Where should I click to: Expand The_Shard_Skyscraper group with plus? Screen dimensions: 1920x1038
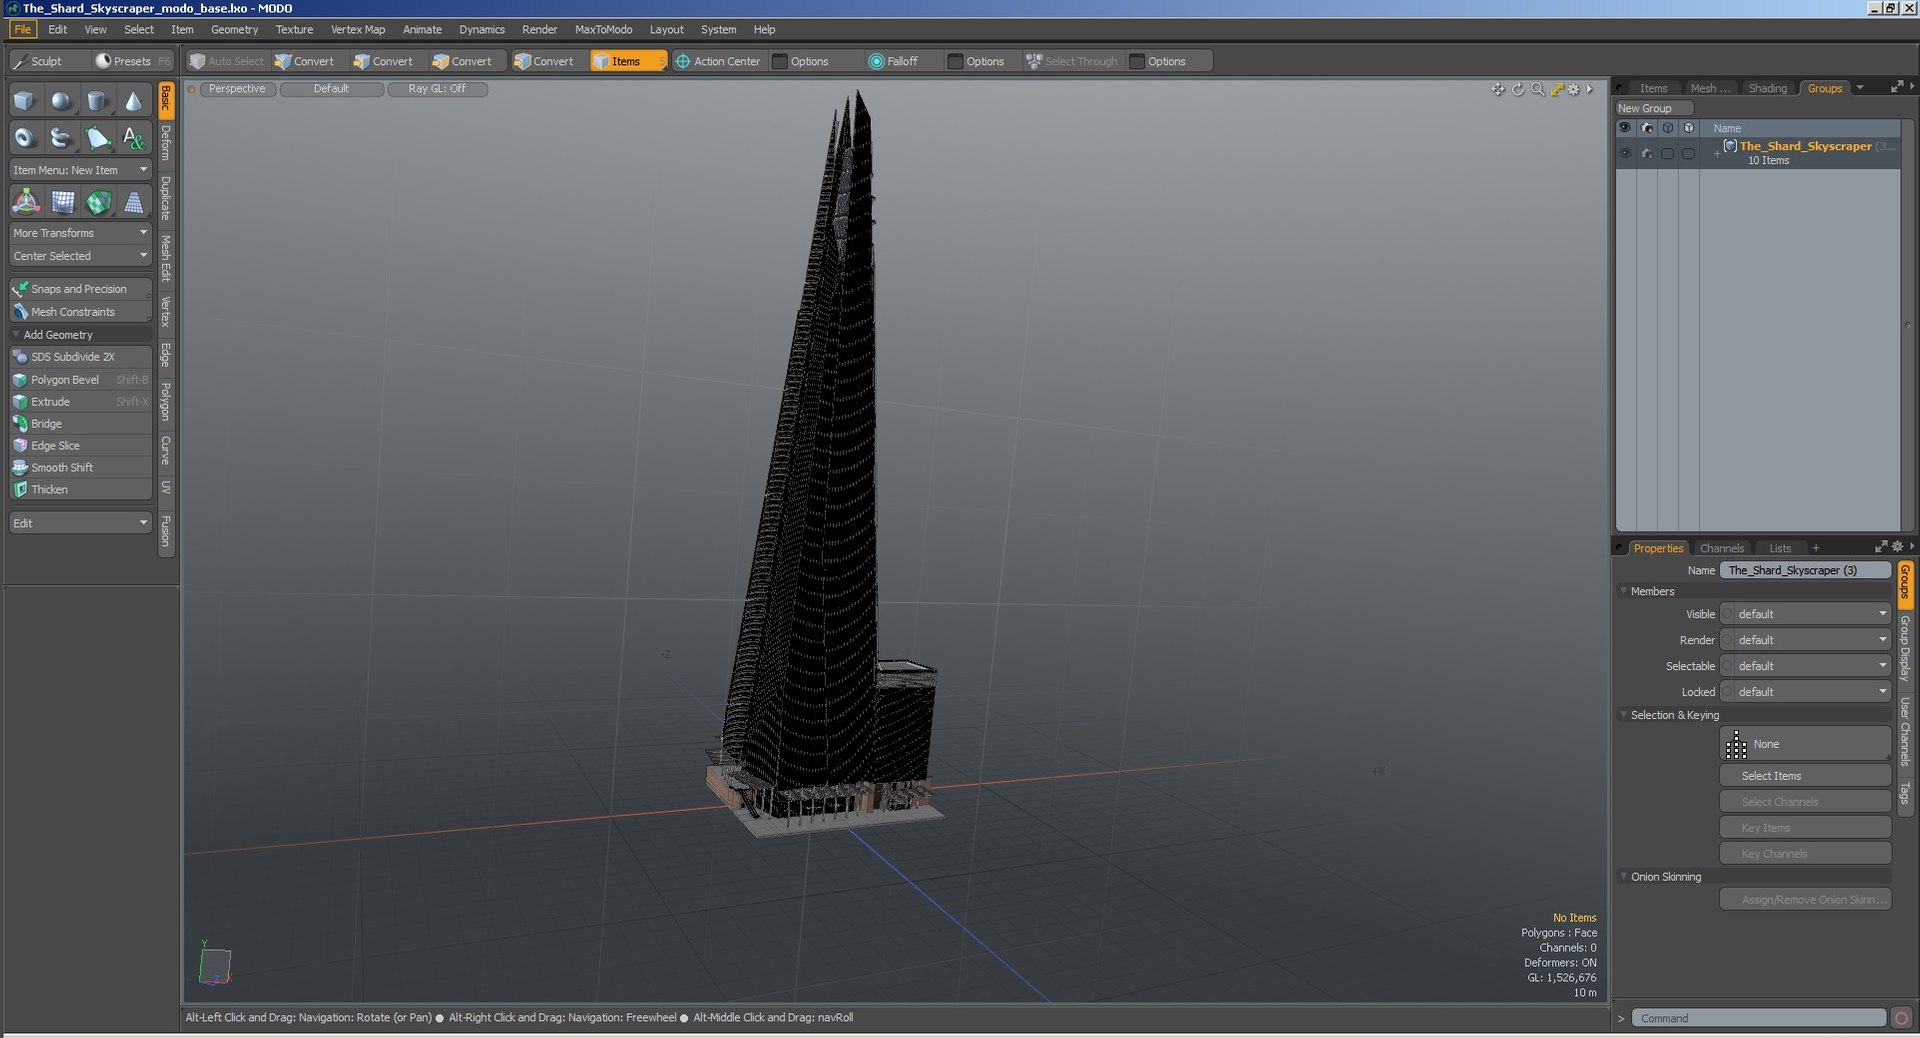1717,153
